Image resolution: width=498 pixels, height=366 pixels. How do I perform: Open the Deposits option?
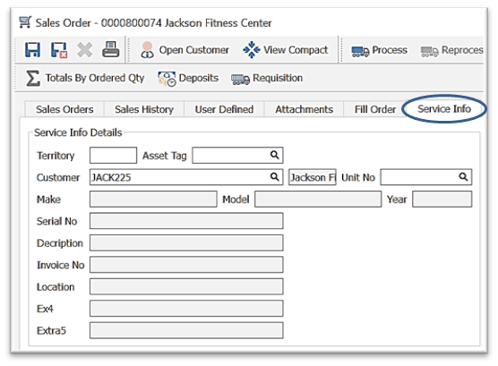[x=188, y=78]
